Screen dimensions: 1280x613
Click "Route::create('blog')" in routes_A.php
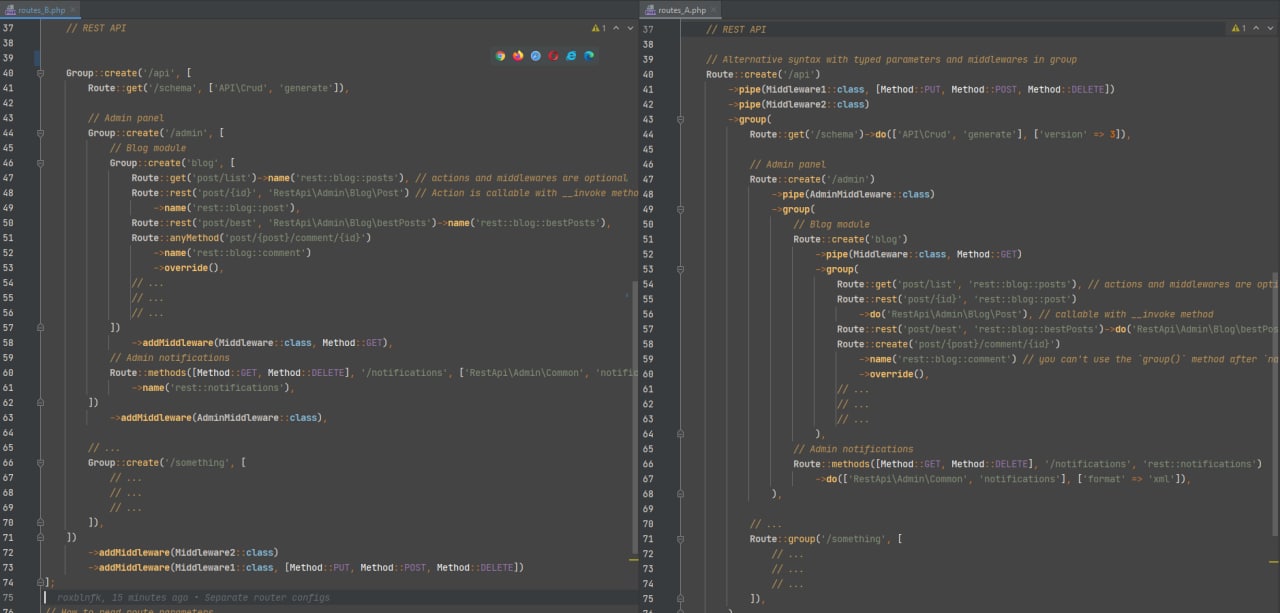(x=851, y=239)
